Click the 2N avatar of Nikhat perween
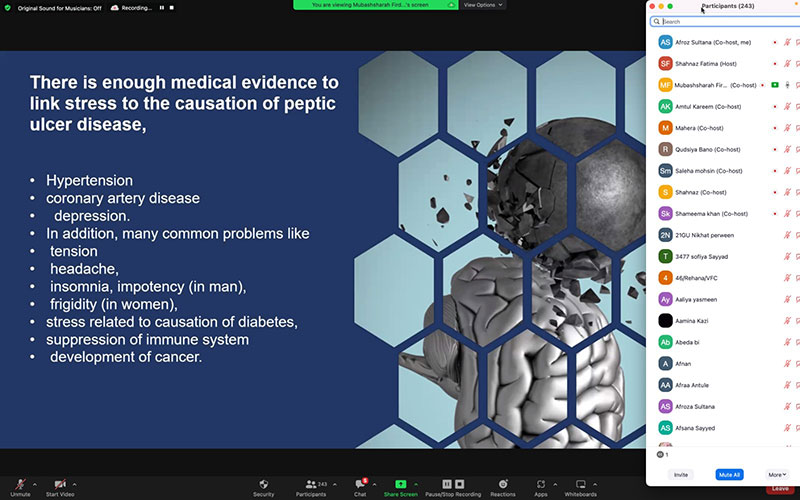Image resolution: width=800 pixels, height=500 pixels. 665,235
